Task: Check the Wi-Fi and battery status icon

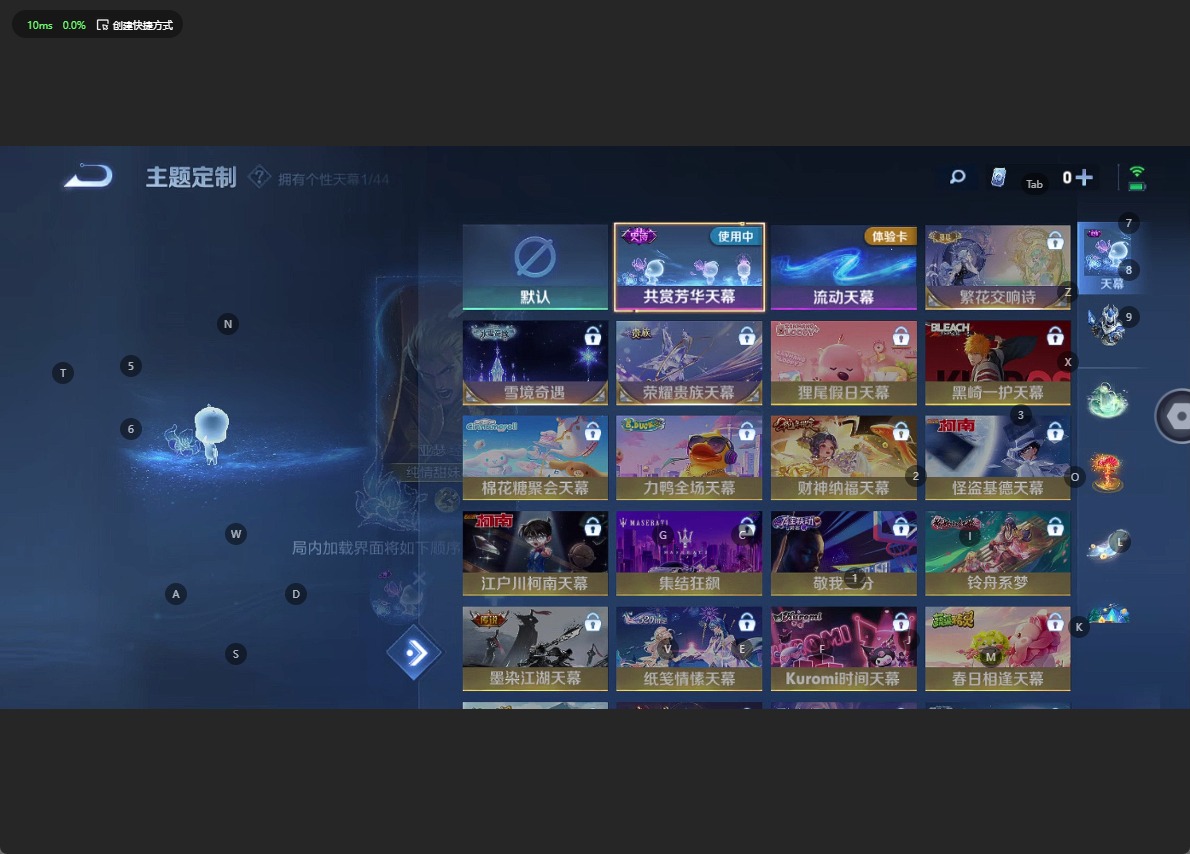Action: pos(1137,178)
